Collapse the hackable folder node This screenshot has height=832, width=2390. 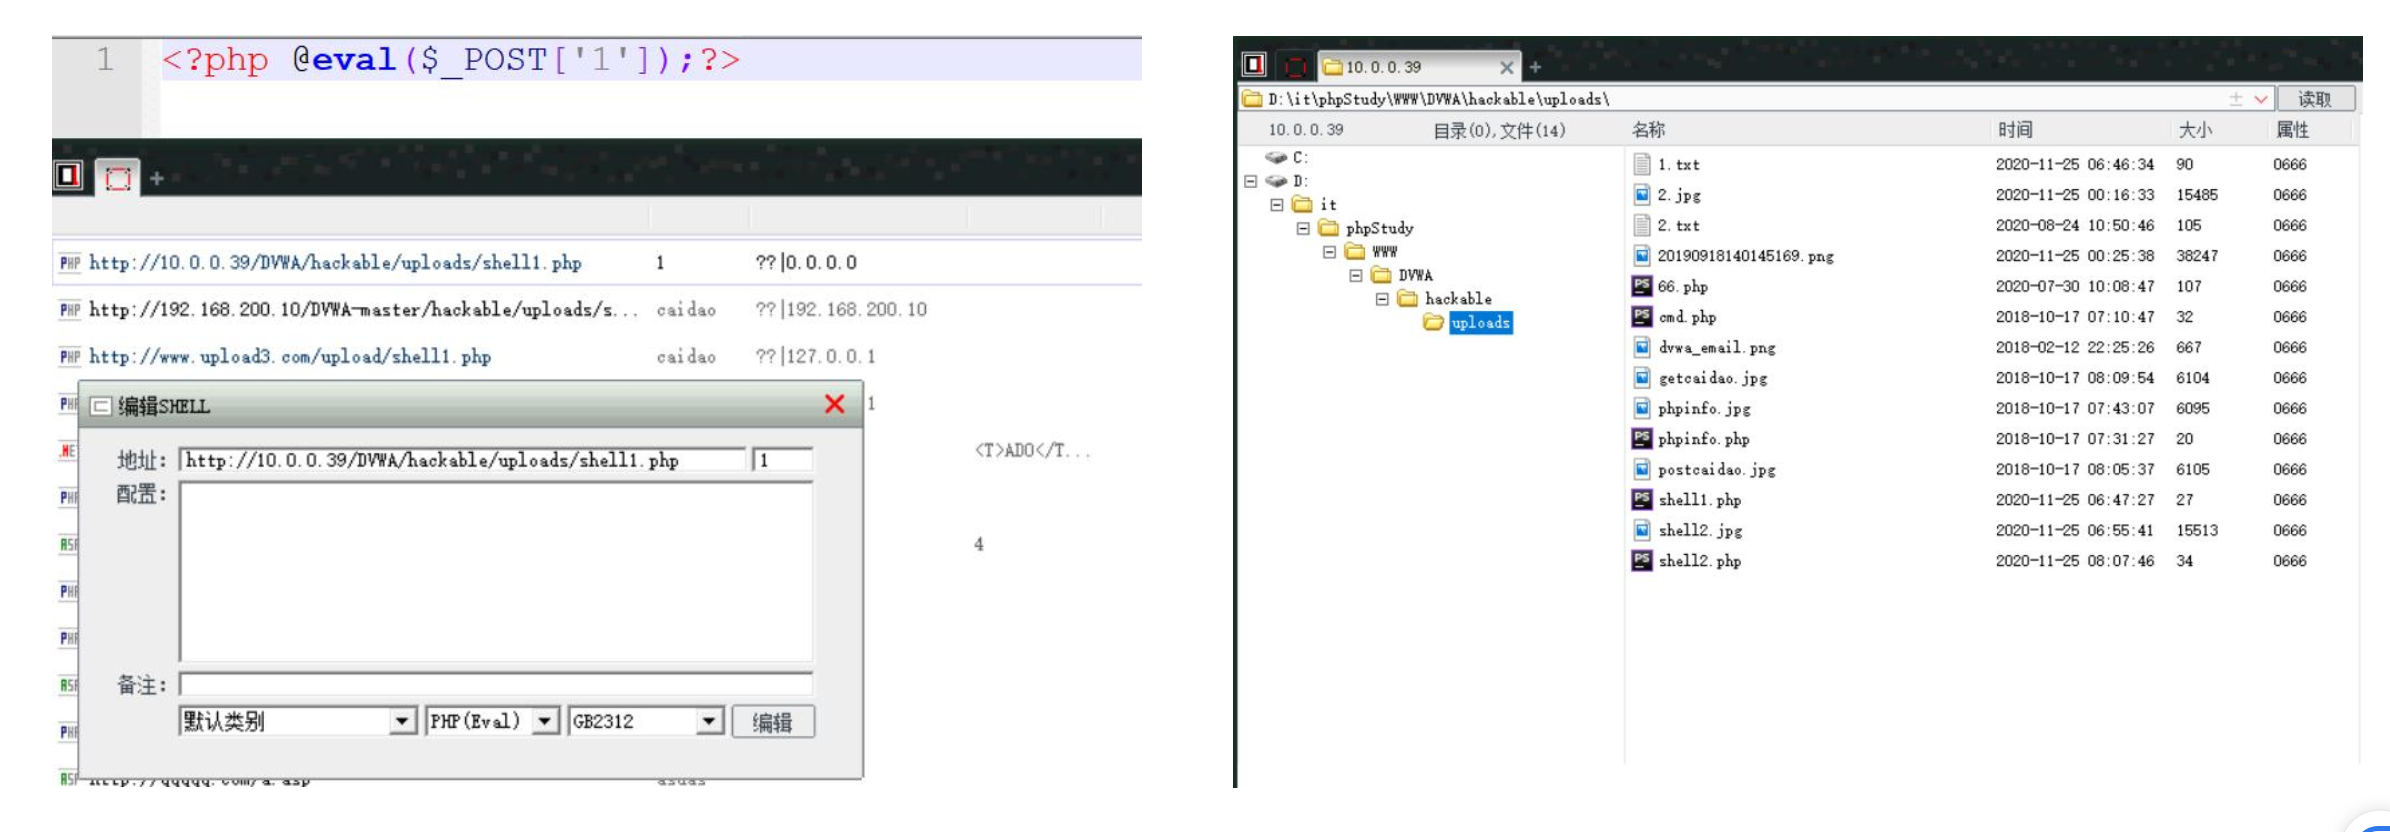click(x=1382, y=299)
